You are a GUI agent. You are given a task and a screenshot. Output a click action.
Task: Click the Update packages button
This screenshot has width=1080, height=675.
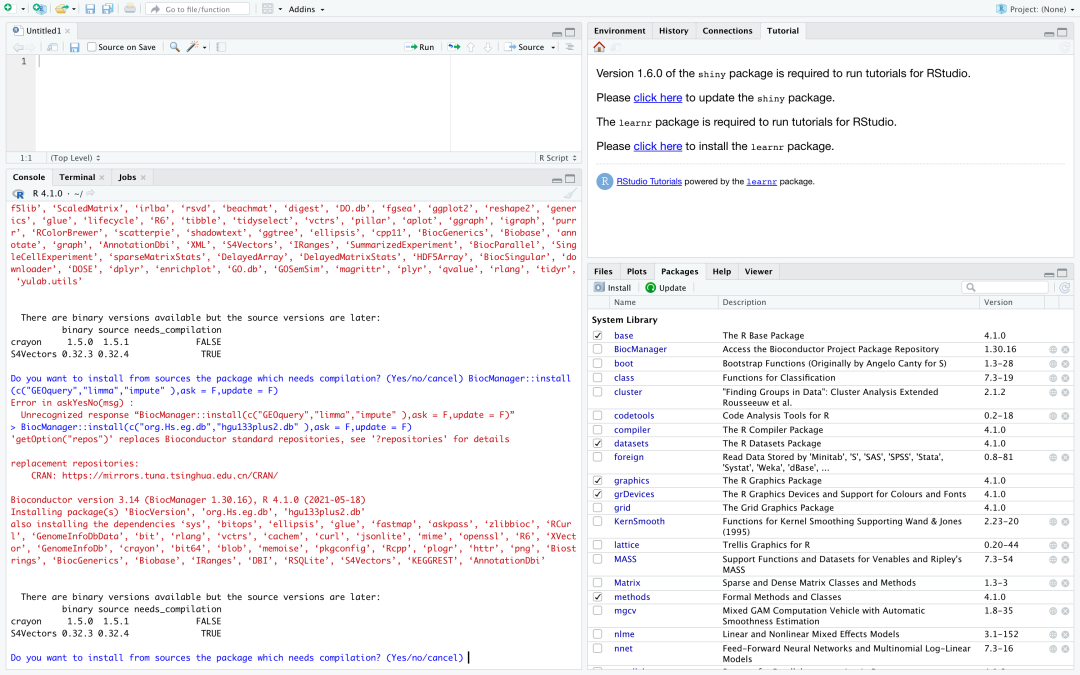[665, 288]
